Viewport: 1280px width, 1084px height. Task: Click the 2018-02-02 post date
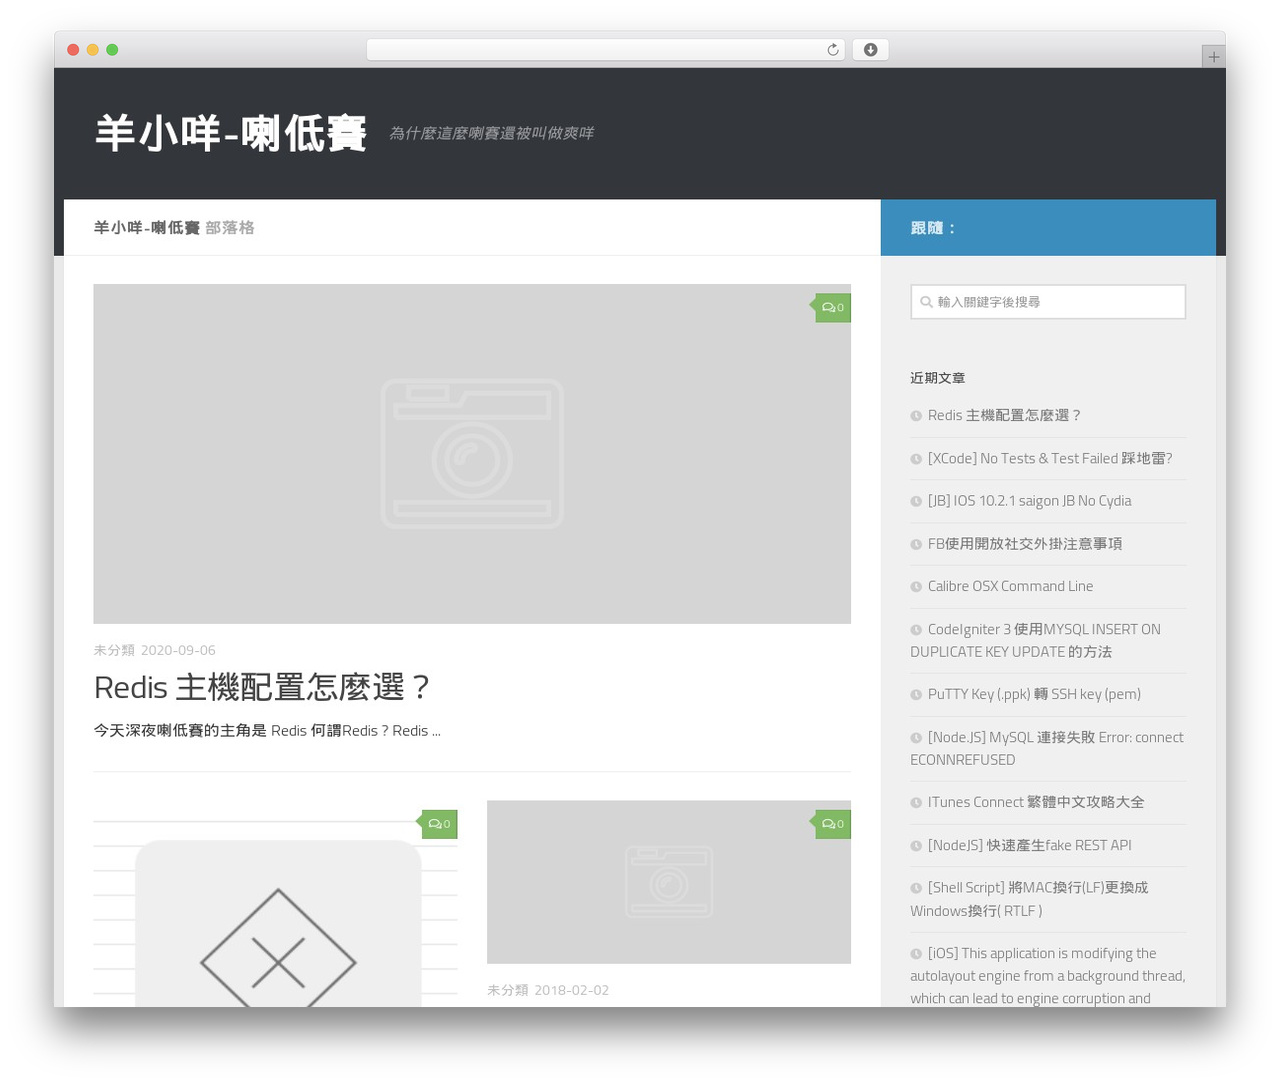coord(571,990)
